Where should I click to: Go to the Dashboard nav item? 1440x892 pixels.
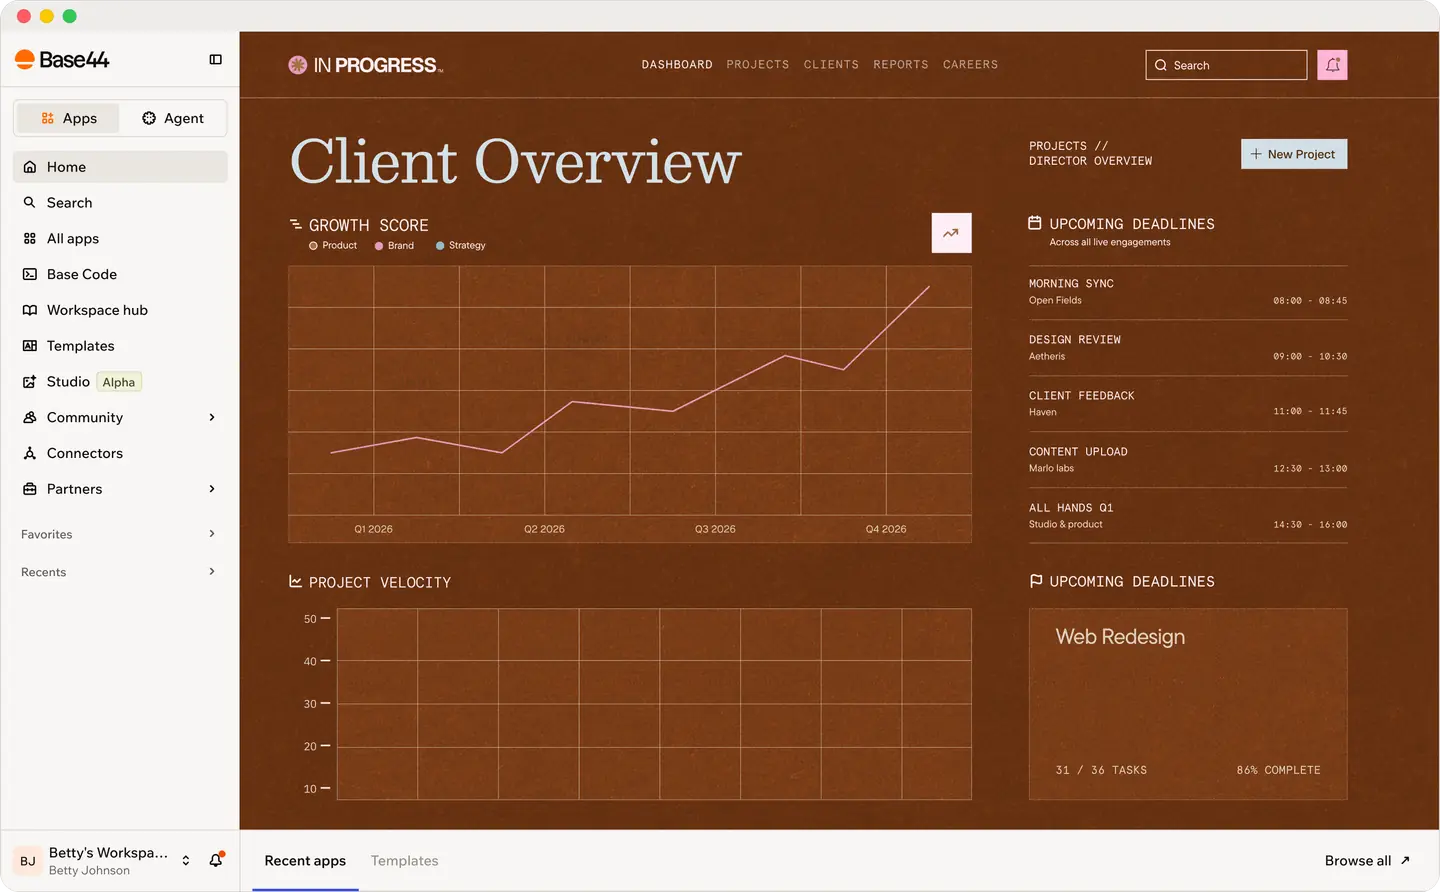677,65
